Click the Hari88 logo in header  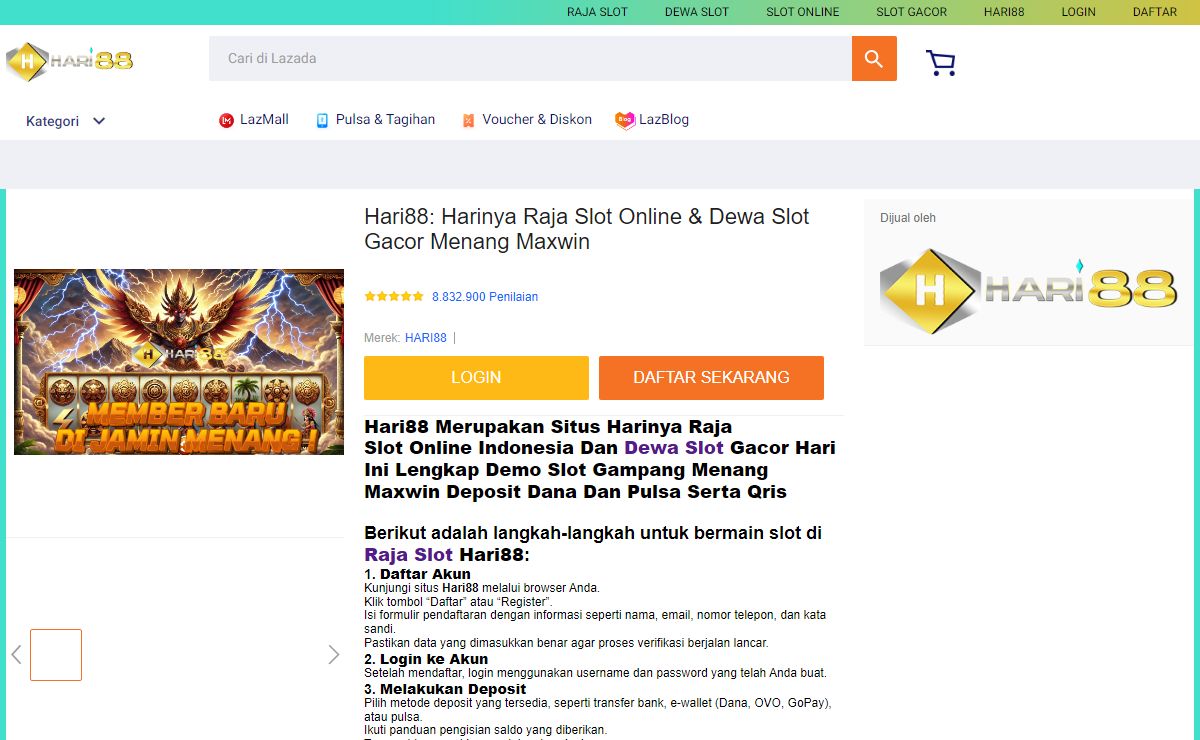pyautogui.click(x=69, y=61)
